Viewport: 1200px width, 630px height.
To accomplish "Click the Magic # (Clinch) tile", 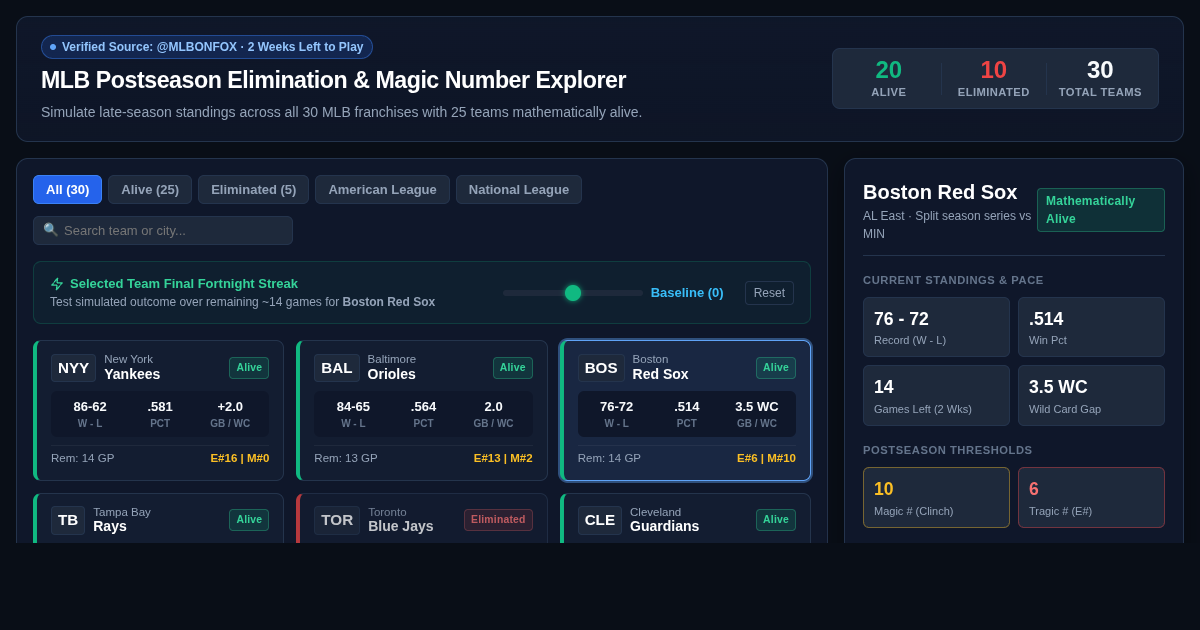I will (936, 497).
